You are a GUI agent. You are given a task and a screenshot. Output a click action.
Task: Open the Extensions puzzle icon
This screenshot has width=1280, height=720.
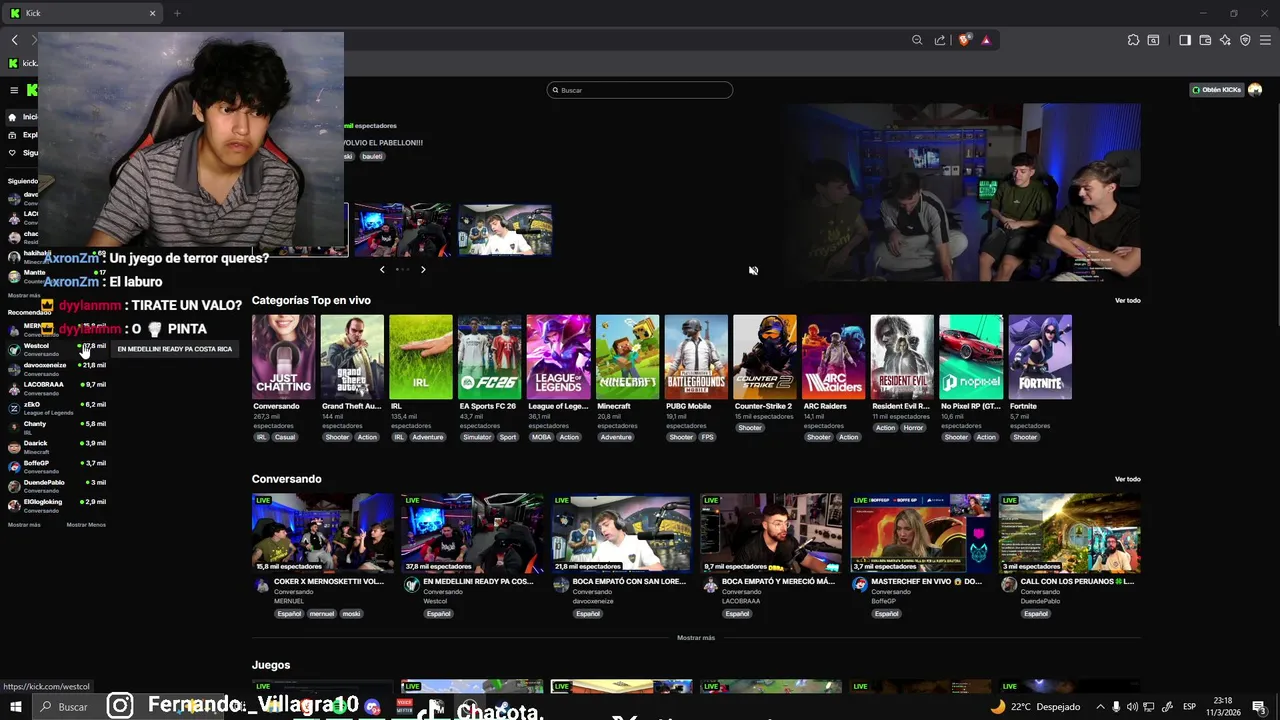pyautogui.click(x=1133, y=40)
